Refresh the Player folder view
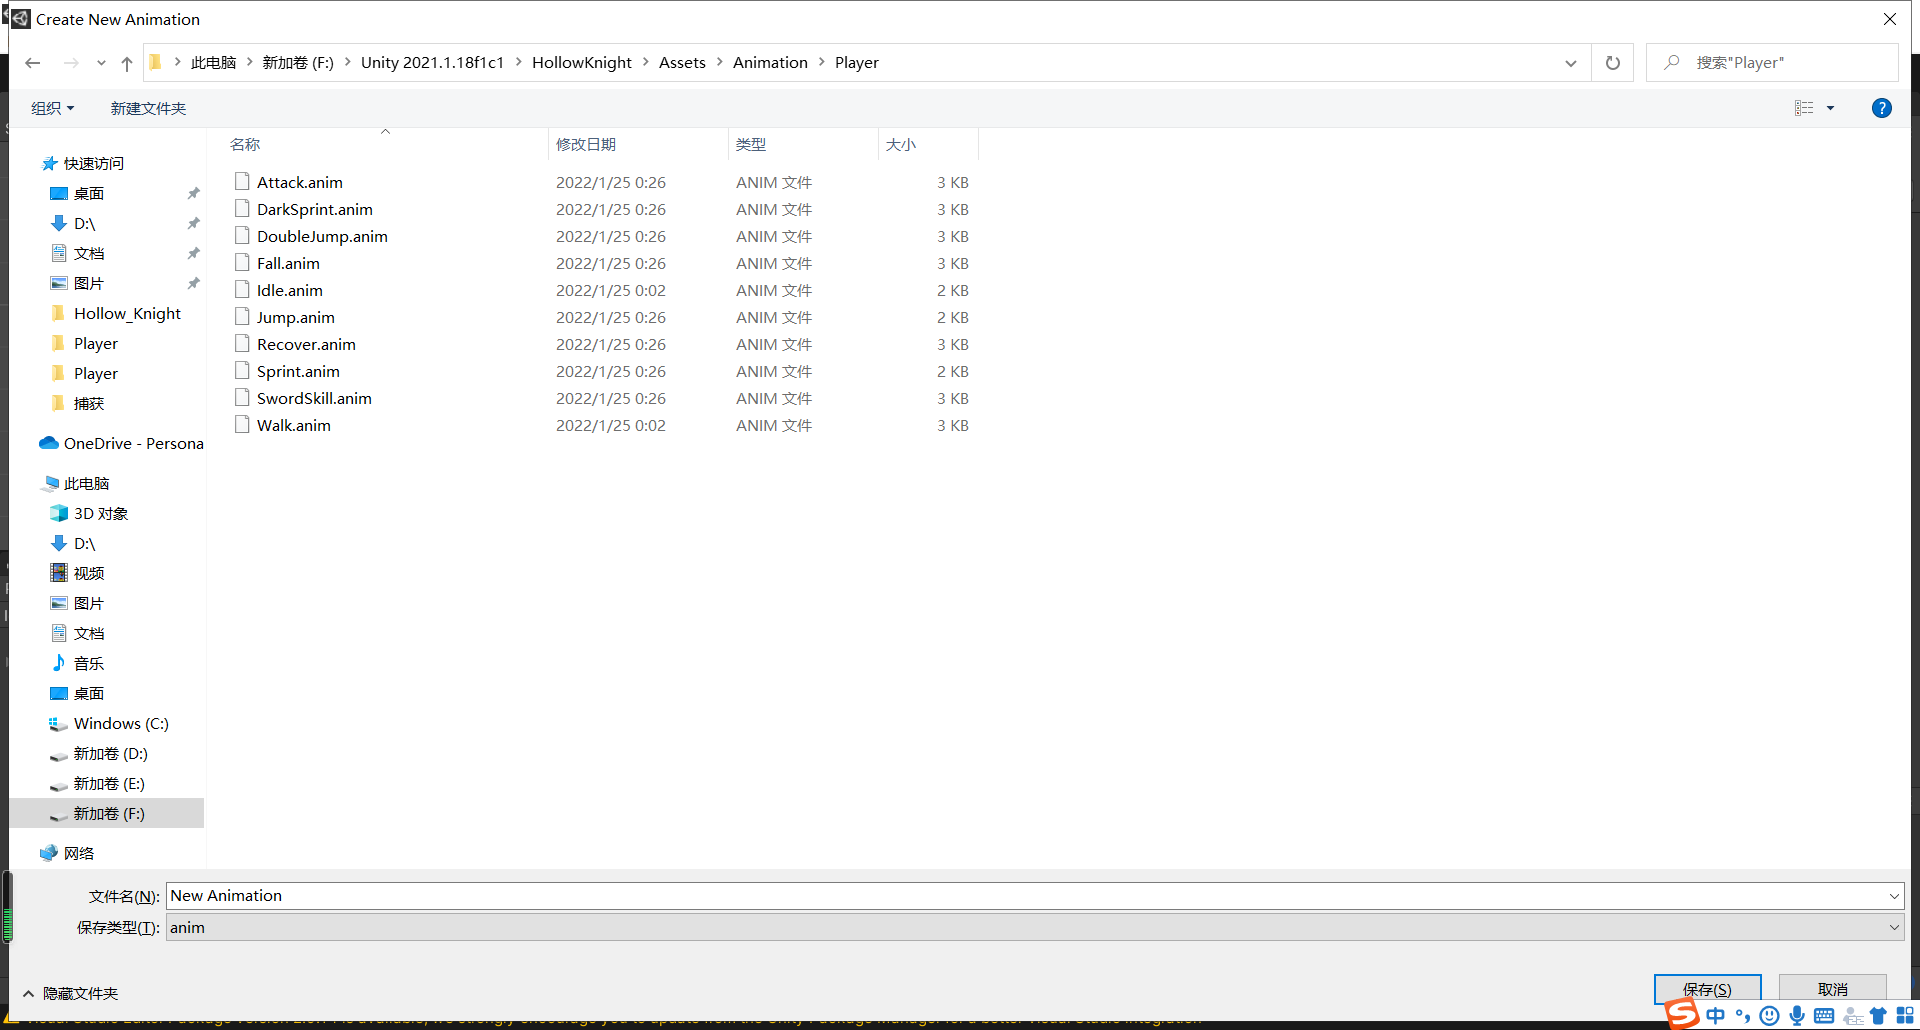This screenshot has width=1920, height=1030. click(1613, 63)
